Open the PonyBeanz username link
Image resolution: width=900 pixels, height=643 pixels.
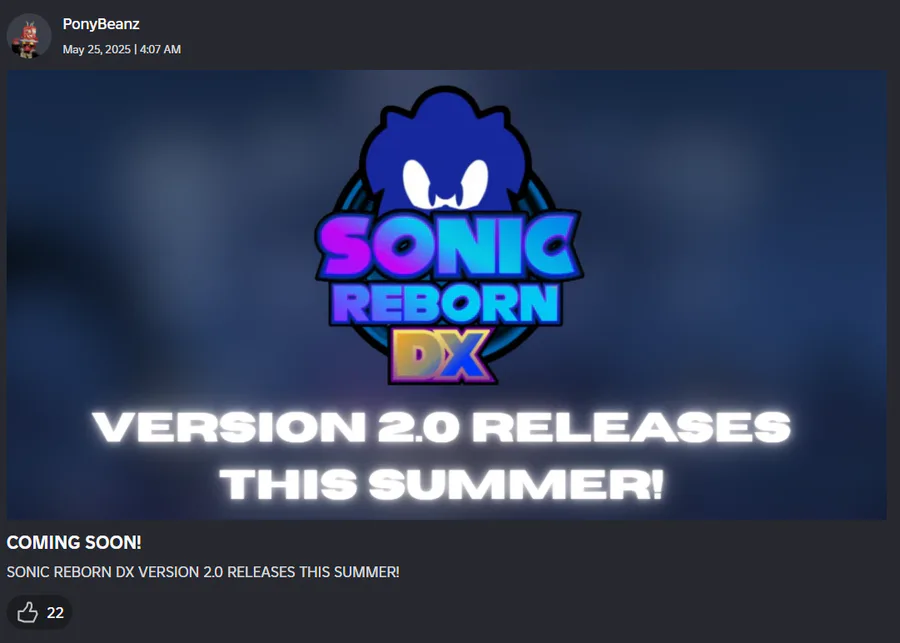pyautogui.click(x=101, y=24)
